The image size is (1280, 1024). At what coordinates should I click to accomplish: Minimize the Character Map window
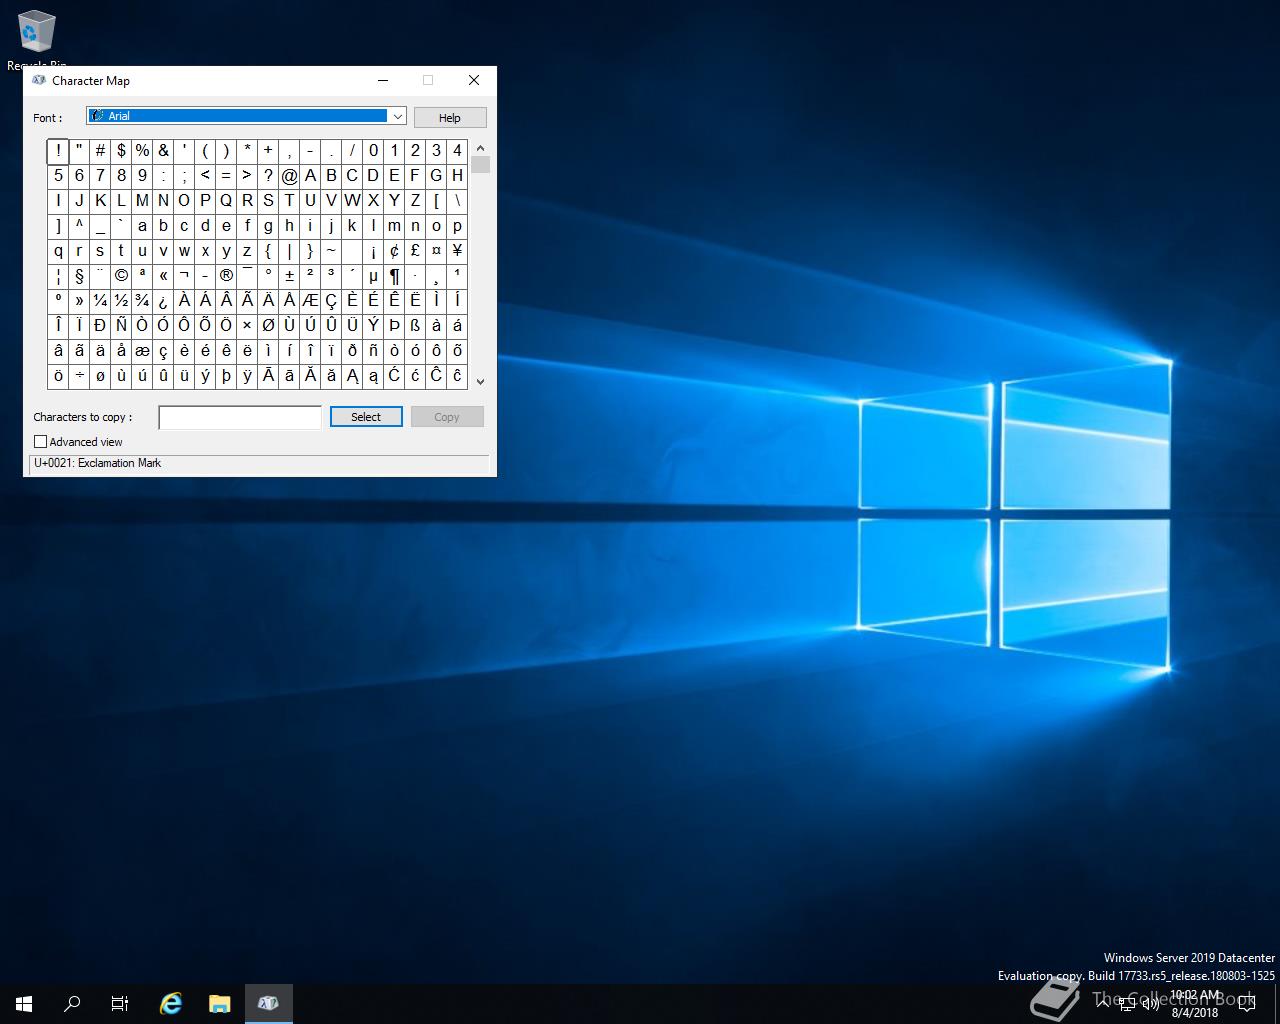pos(384,80)
